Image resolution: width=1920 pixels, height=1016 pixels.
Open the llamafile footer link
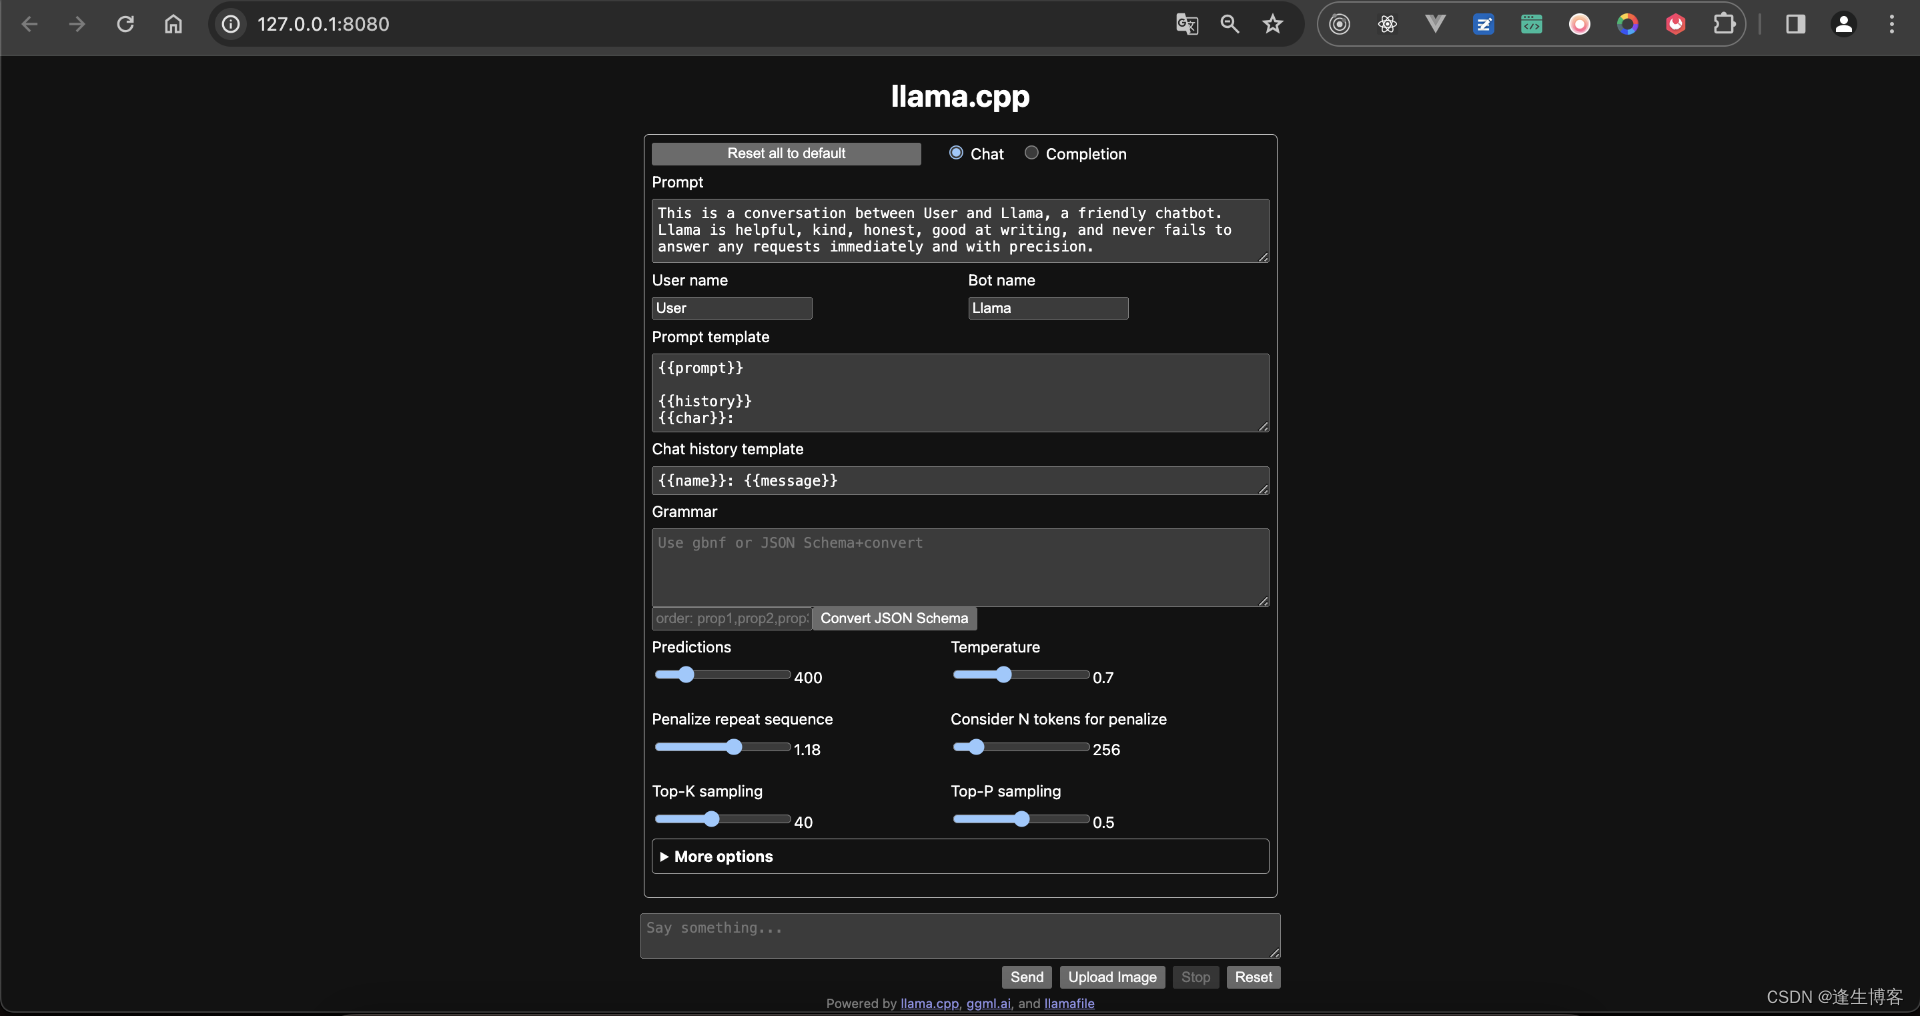pyautogui.click(x=1069, y=1003)
